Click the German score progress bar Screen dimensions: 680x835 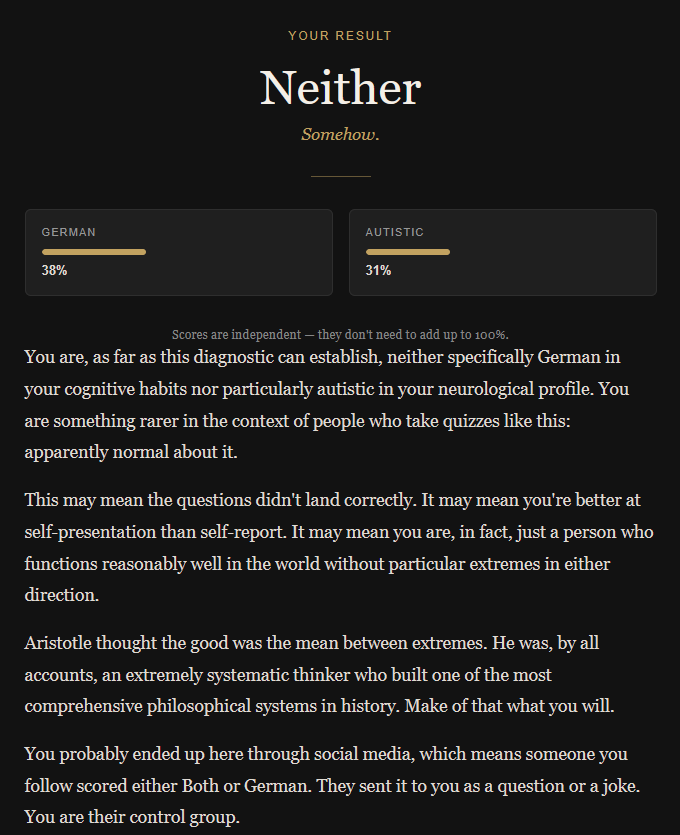pyautogui.click(x=94, y=252)
